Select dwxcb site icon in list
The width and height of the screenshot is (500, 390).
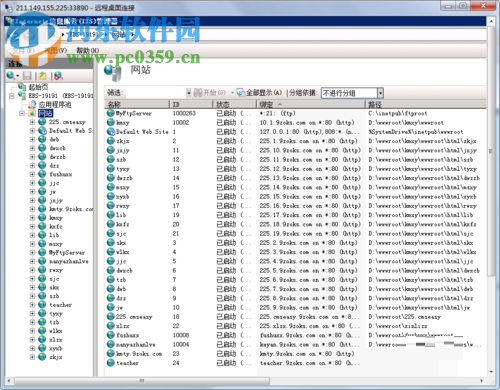tap(111, 270)
